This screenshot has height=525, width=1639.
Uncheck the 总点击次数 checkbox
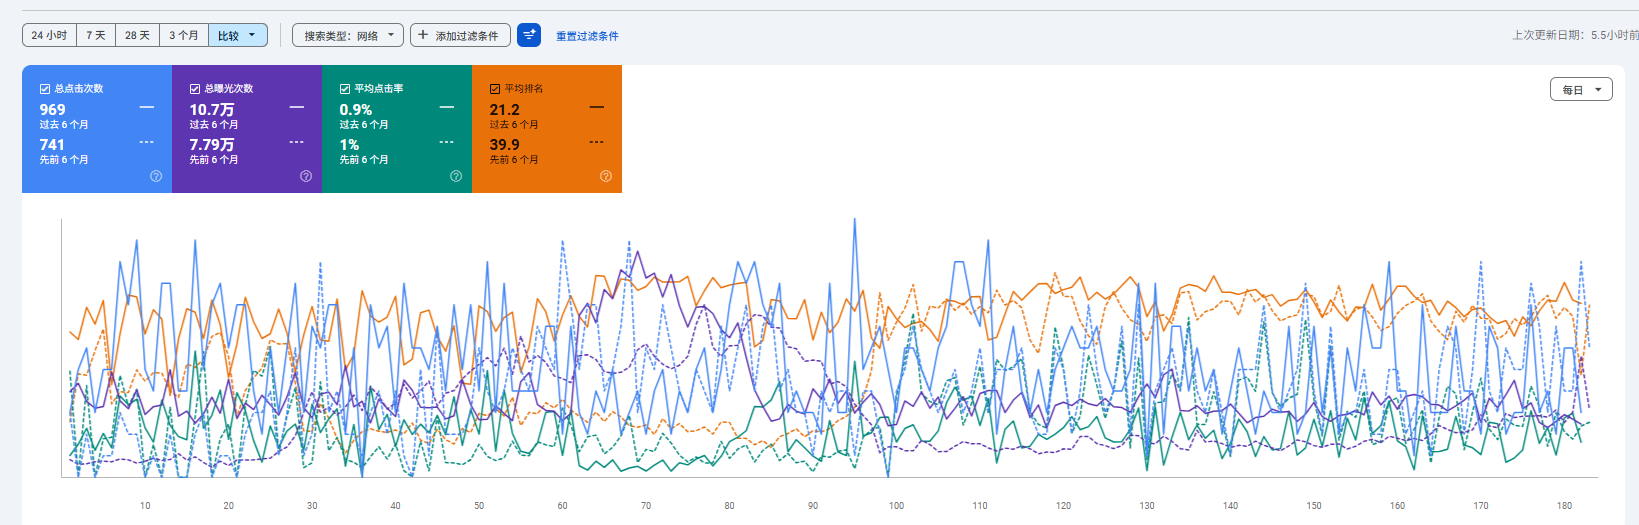[x=45, y=89]
